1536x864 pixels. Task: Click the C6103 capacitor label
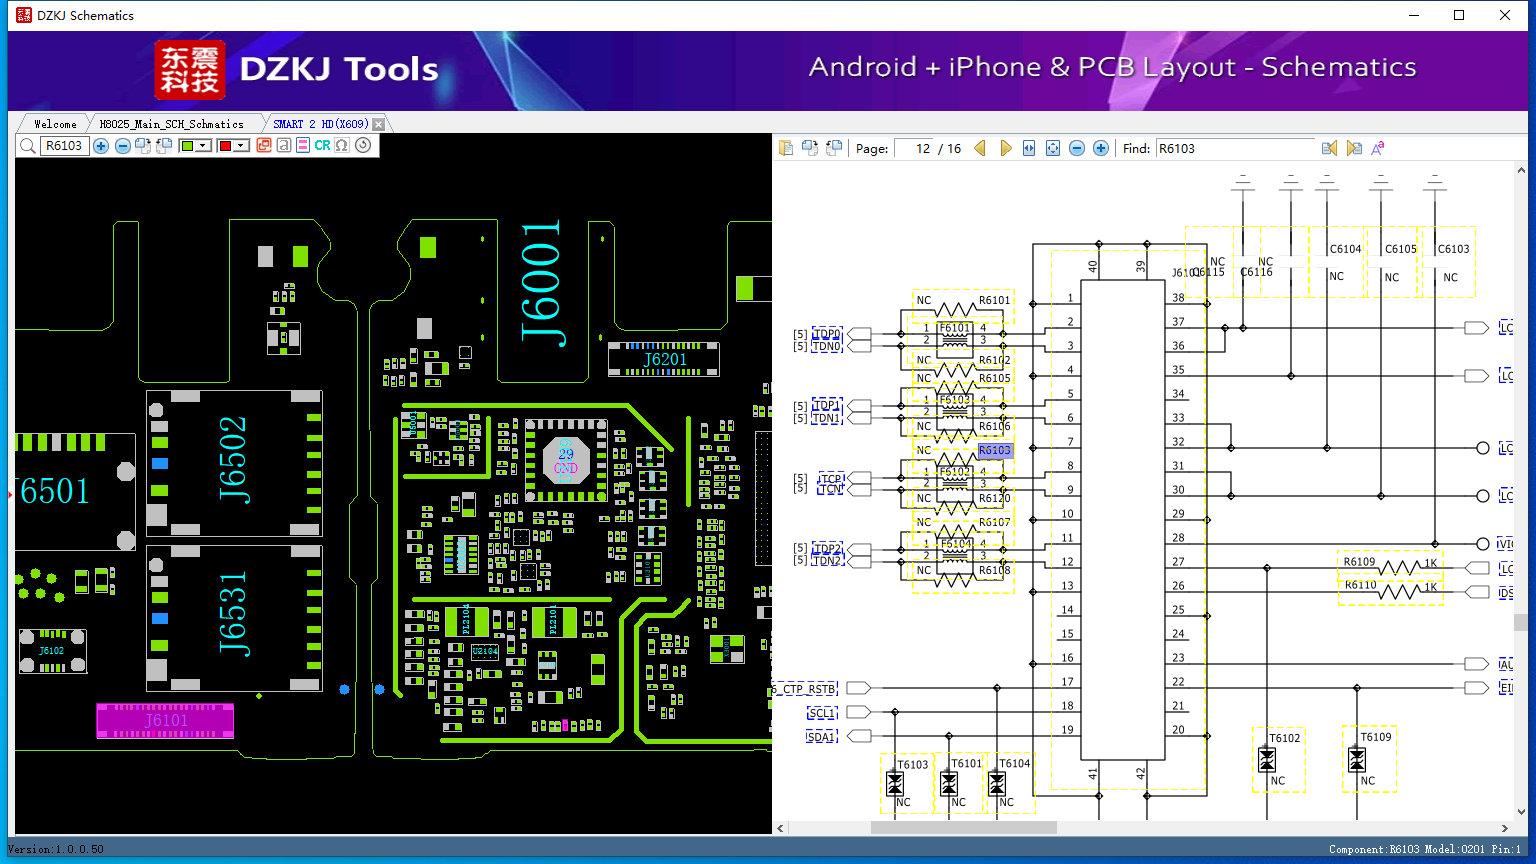1454,249
